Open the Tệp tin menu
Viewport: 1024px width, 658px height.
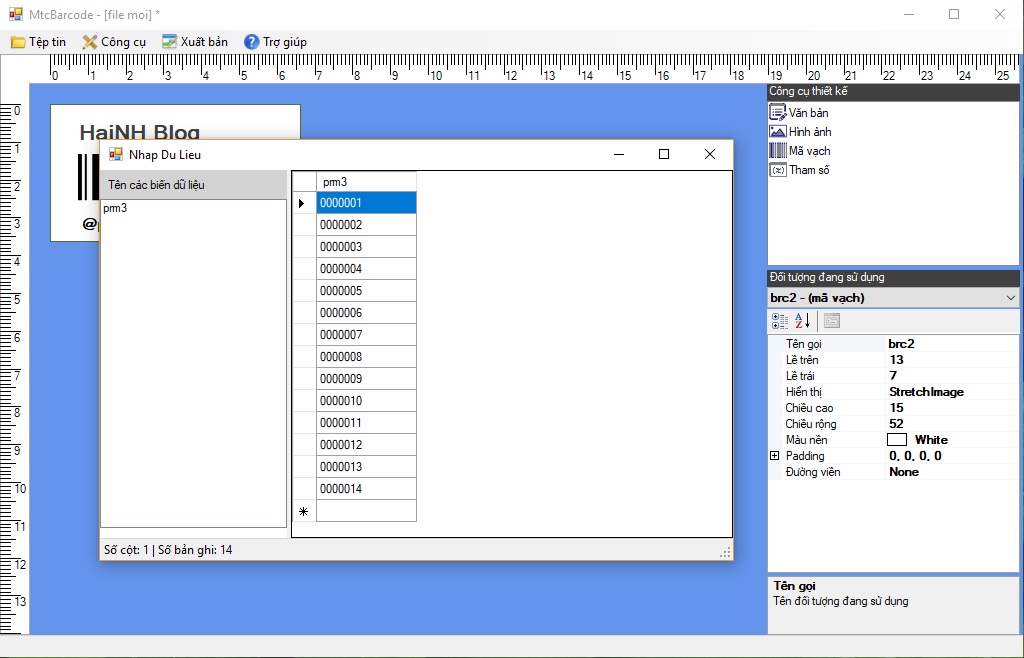(x=38, y=42)
